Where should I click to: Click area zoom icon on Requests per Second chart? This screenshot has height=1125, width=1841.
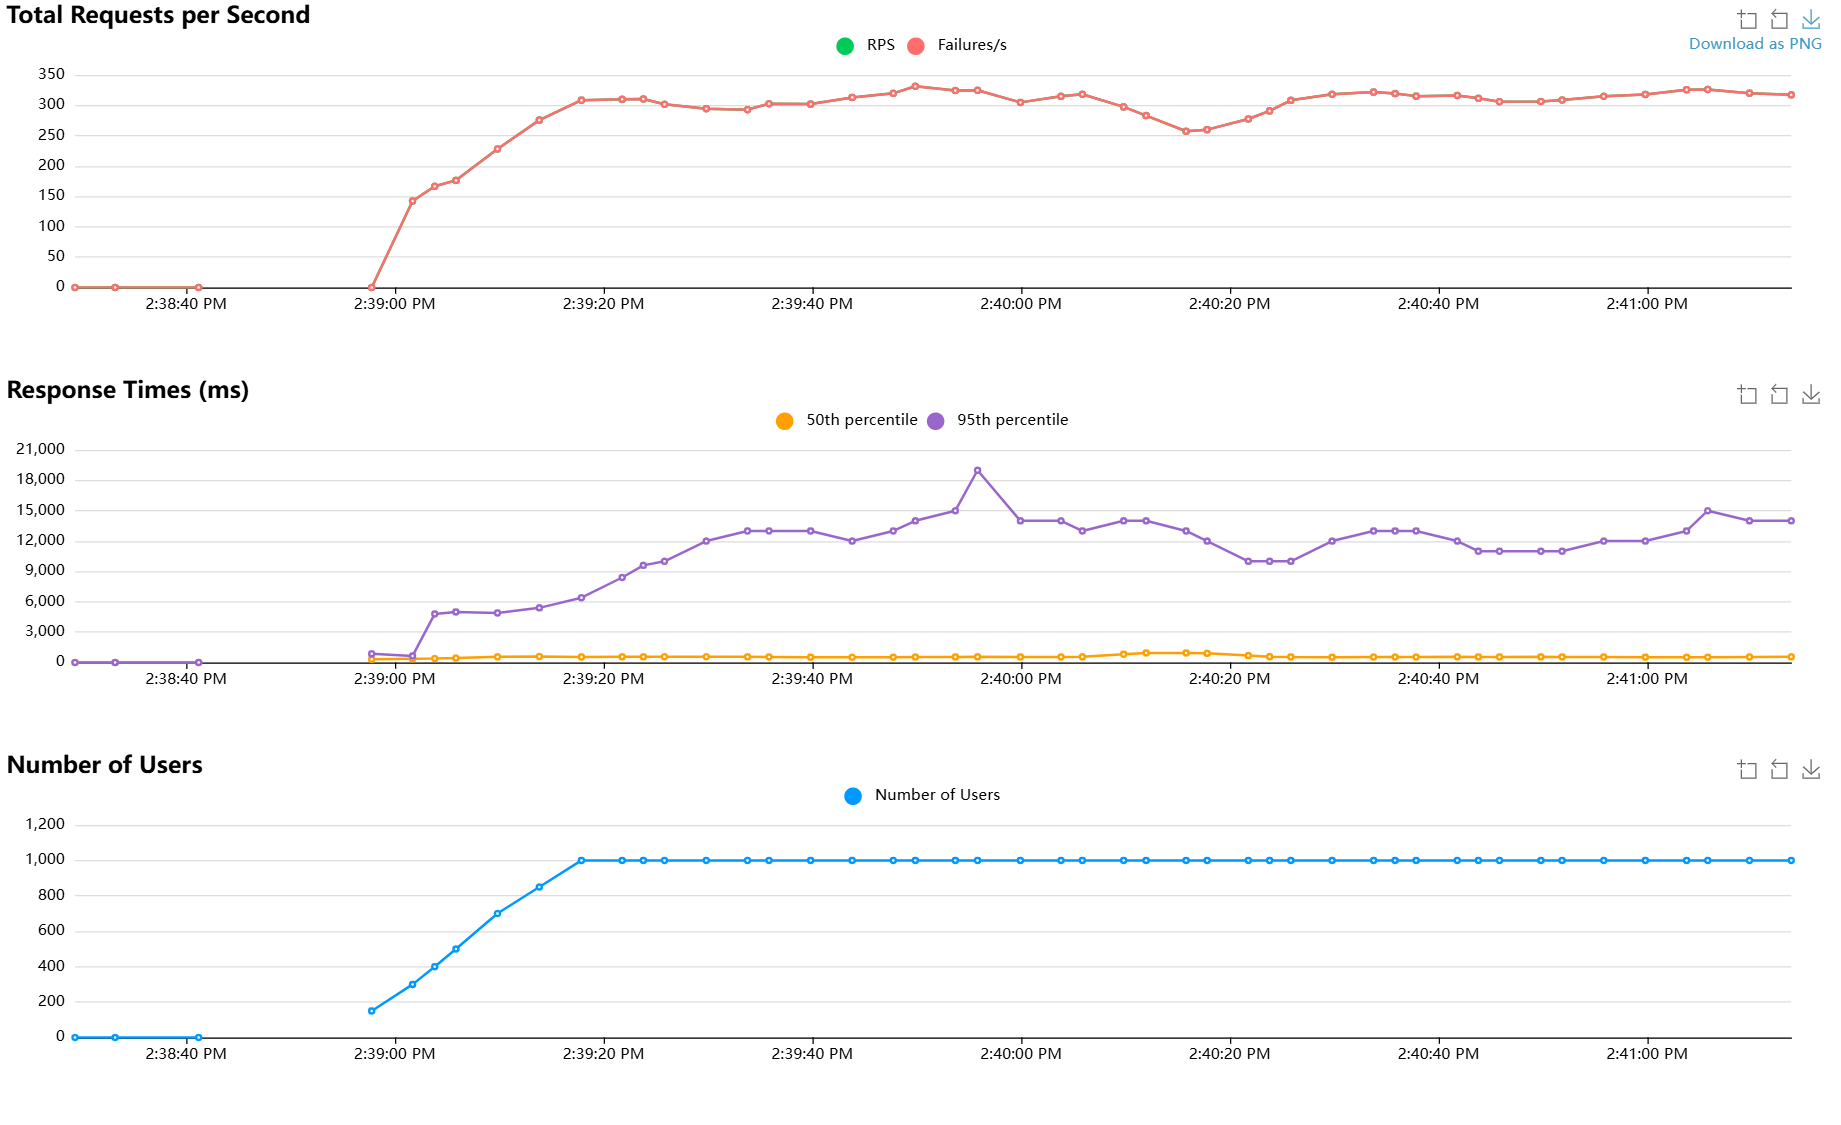pyautogui.click(x=1747, y=20)
